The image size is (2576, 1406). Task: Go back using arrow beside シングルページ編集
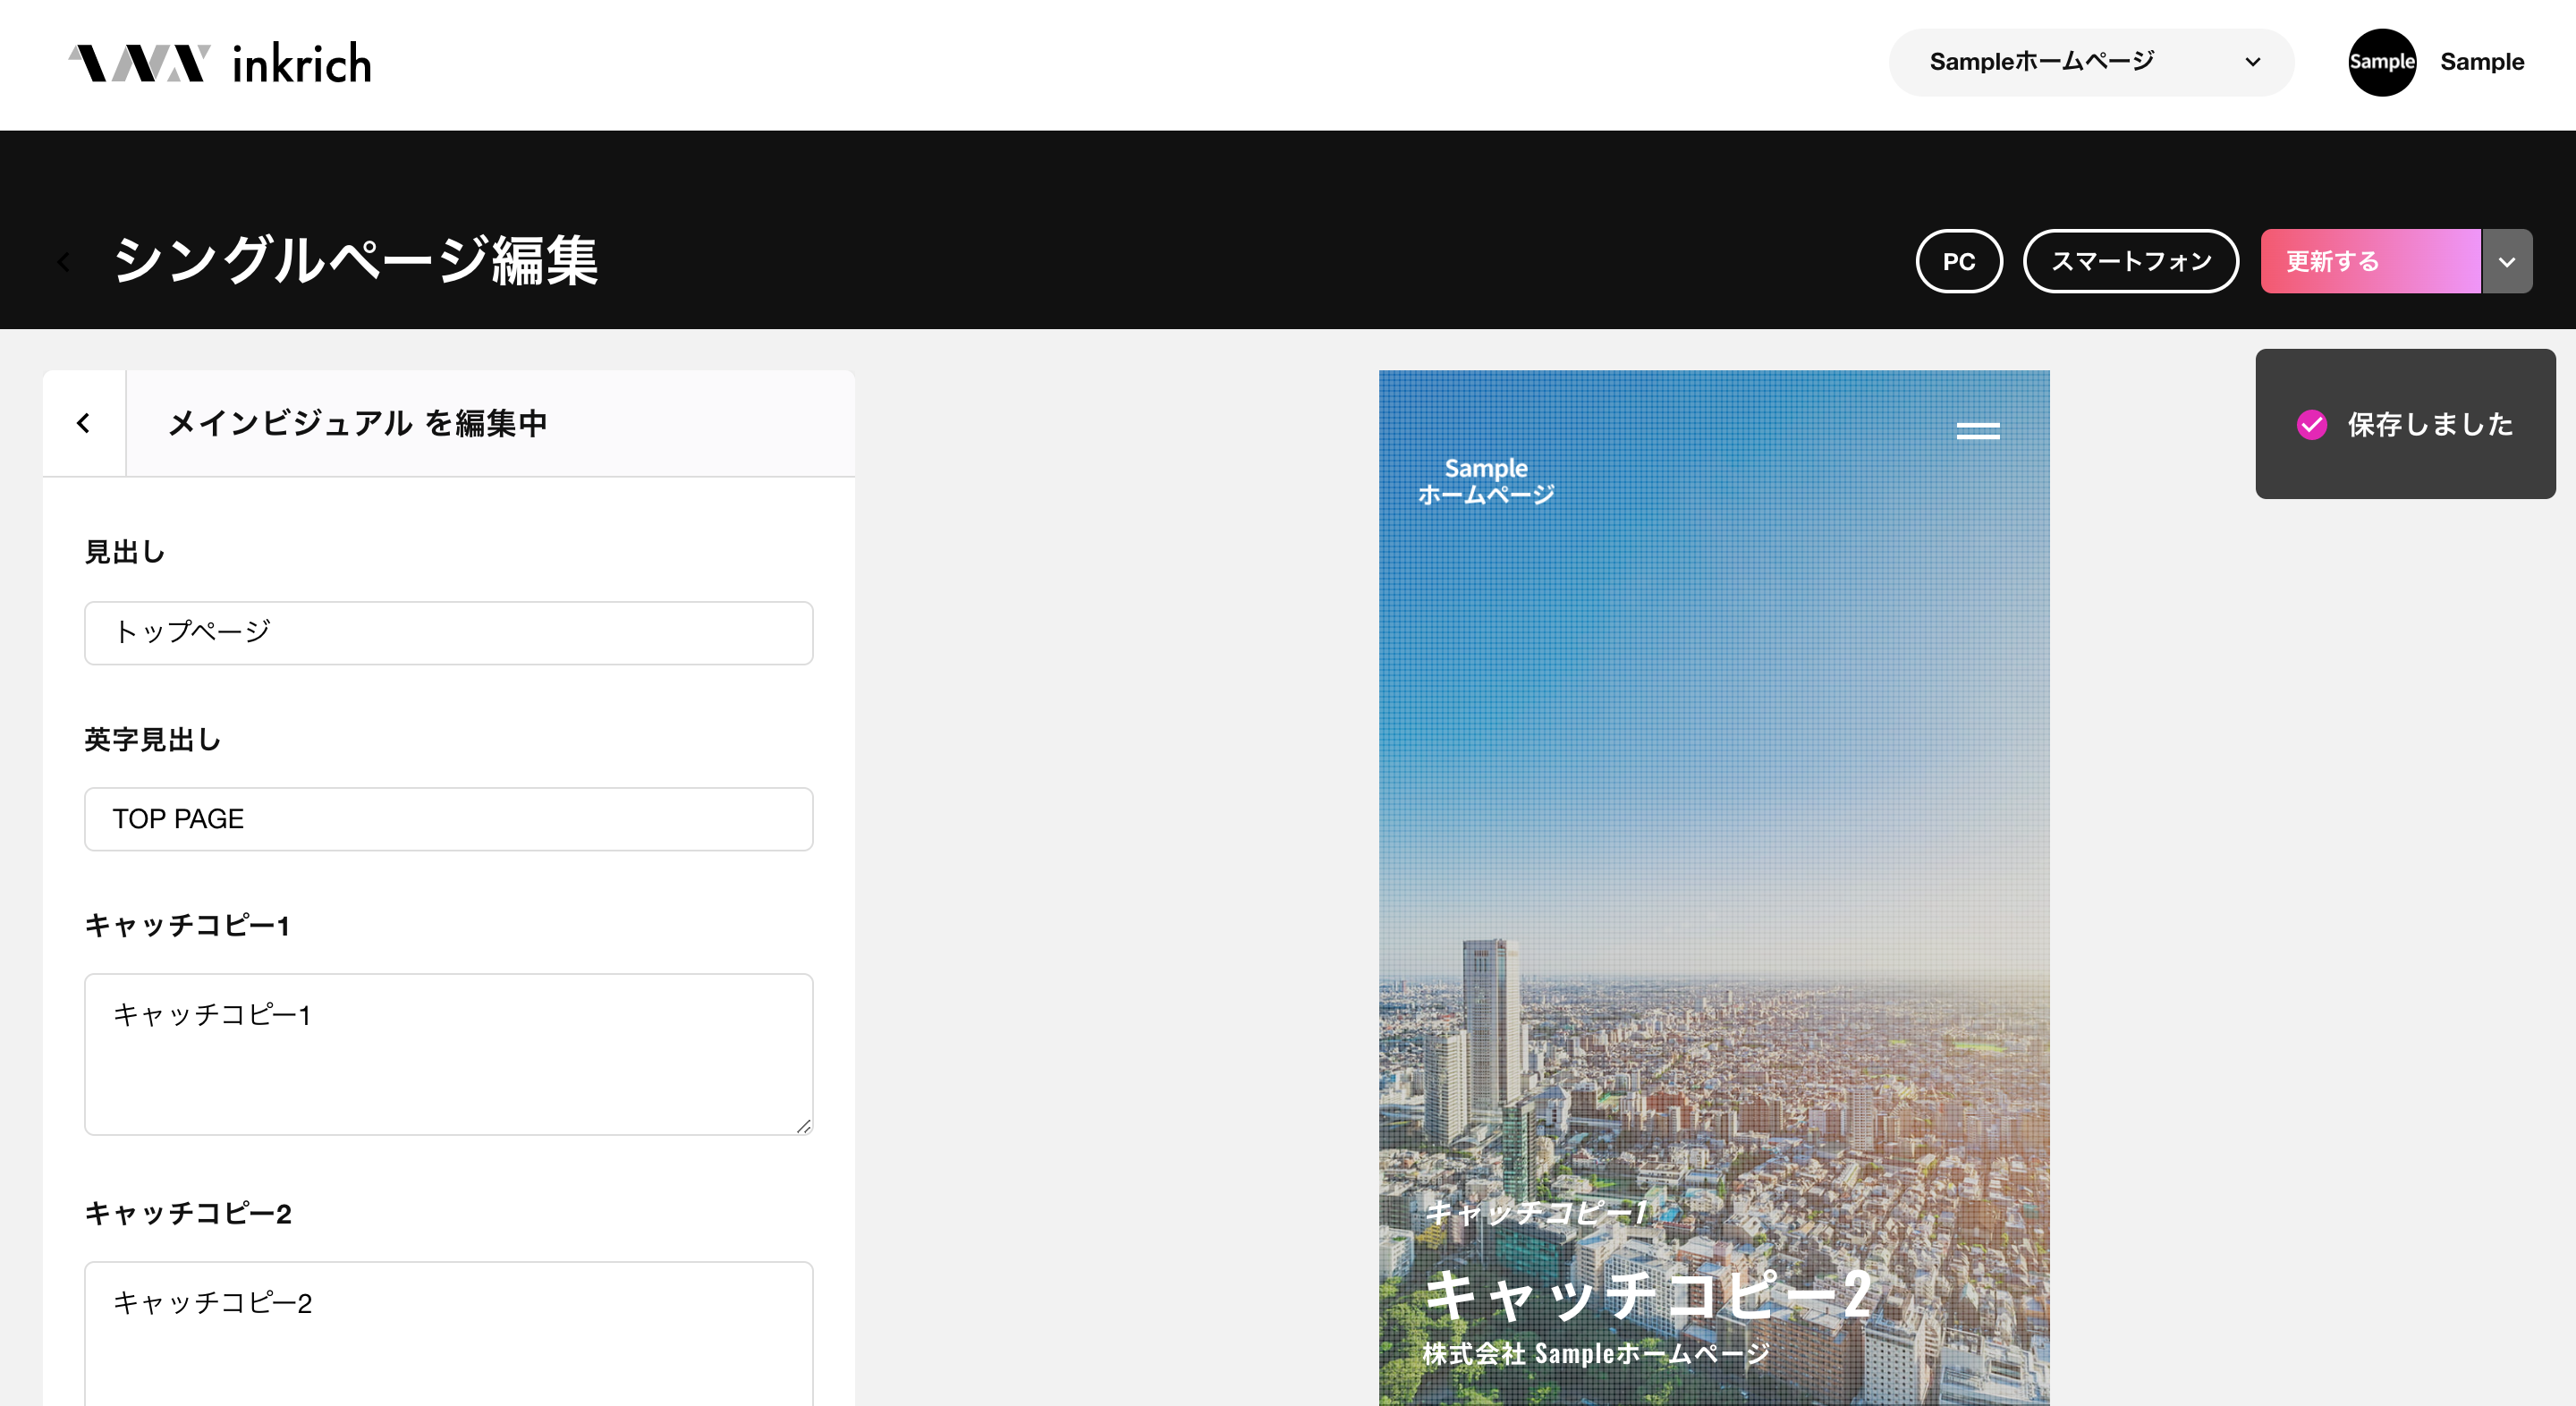pos(64,262)
